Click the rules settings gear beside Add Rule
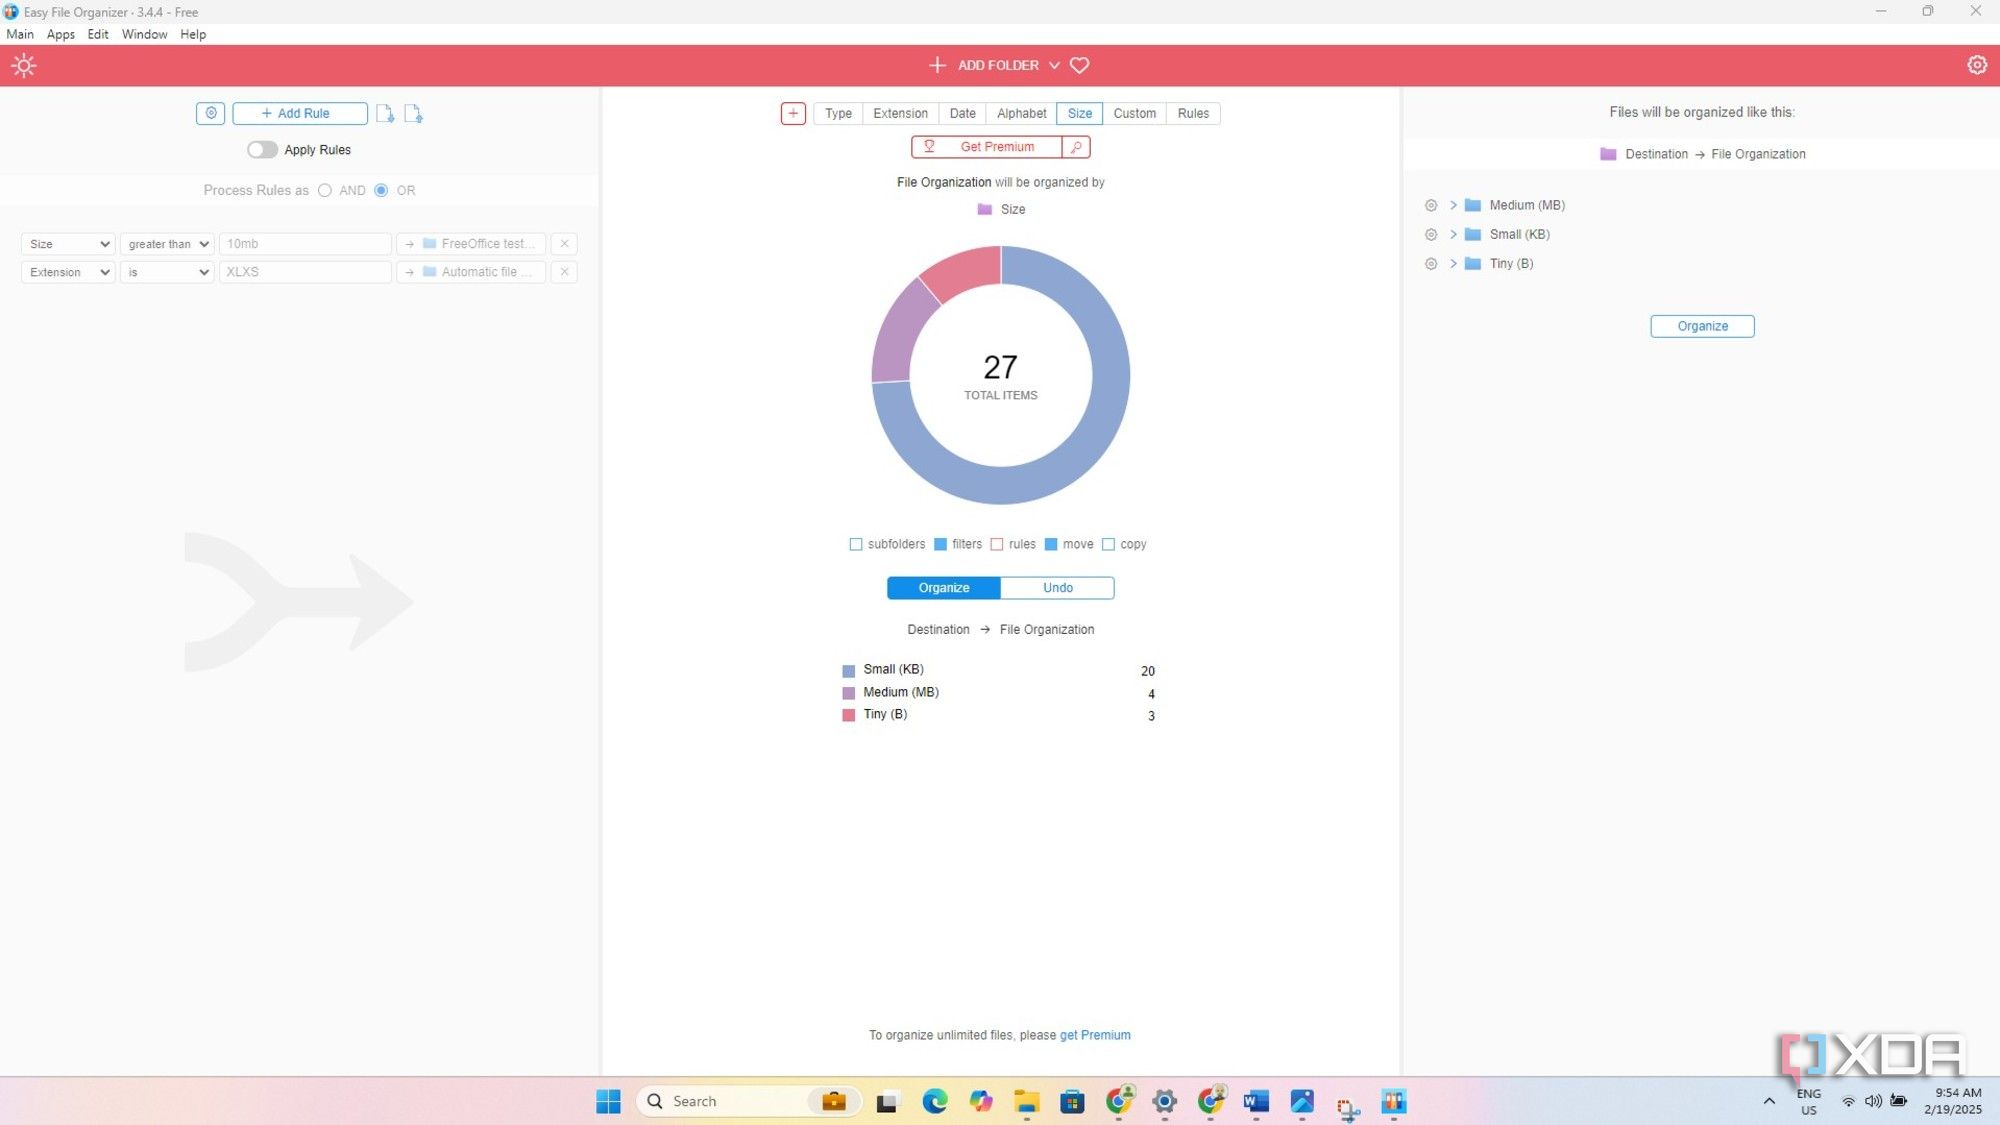 [211, 113]
